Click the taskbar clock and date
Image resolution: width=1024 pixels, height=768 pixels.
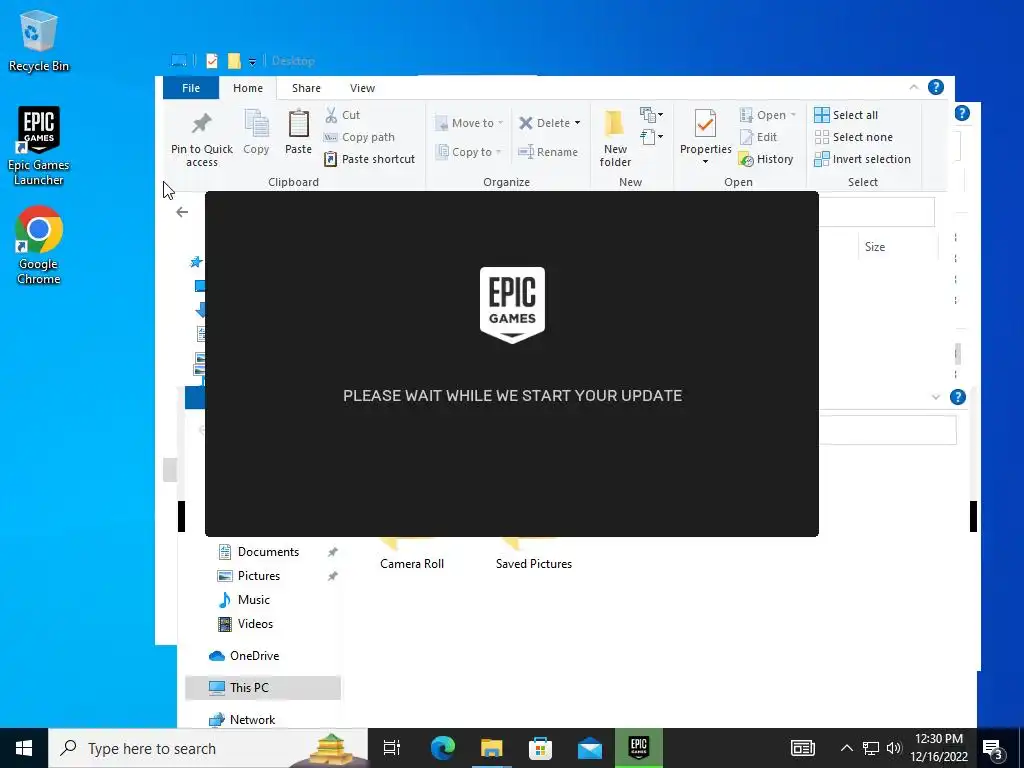coord(938,748)
